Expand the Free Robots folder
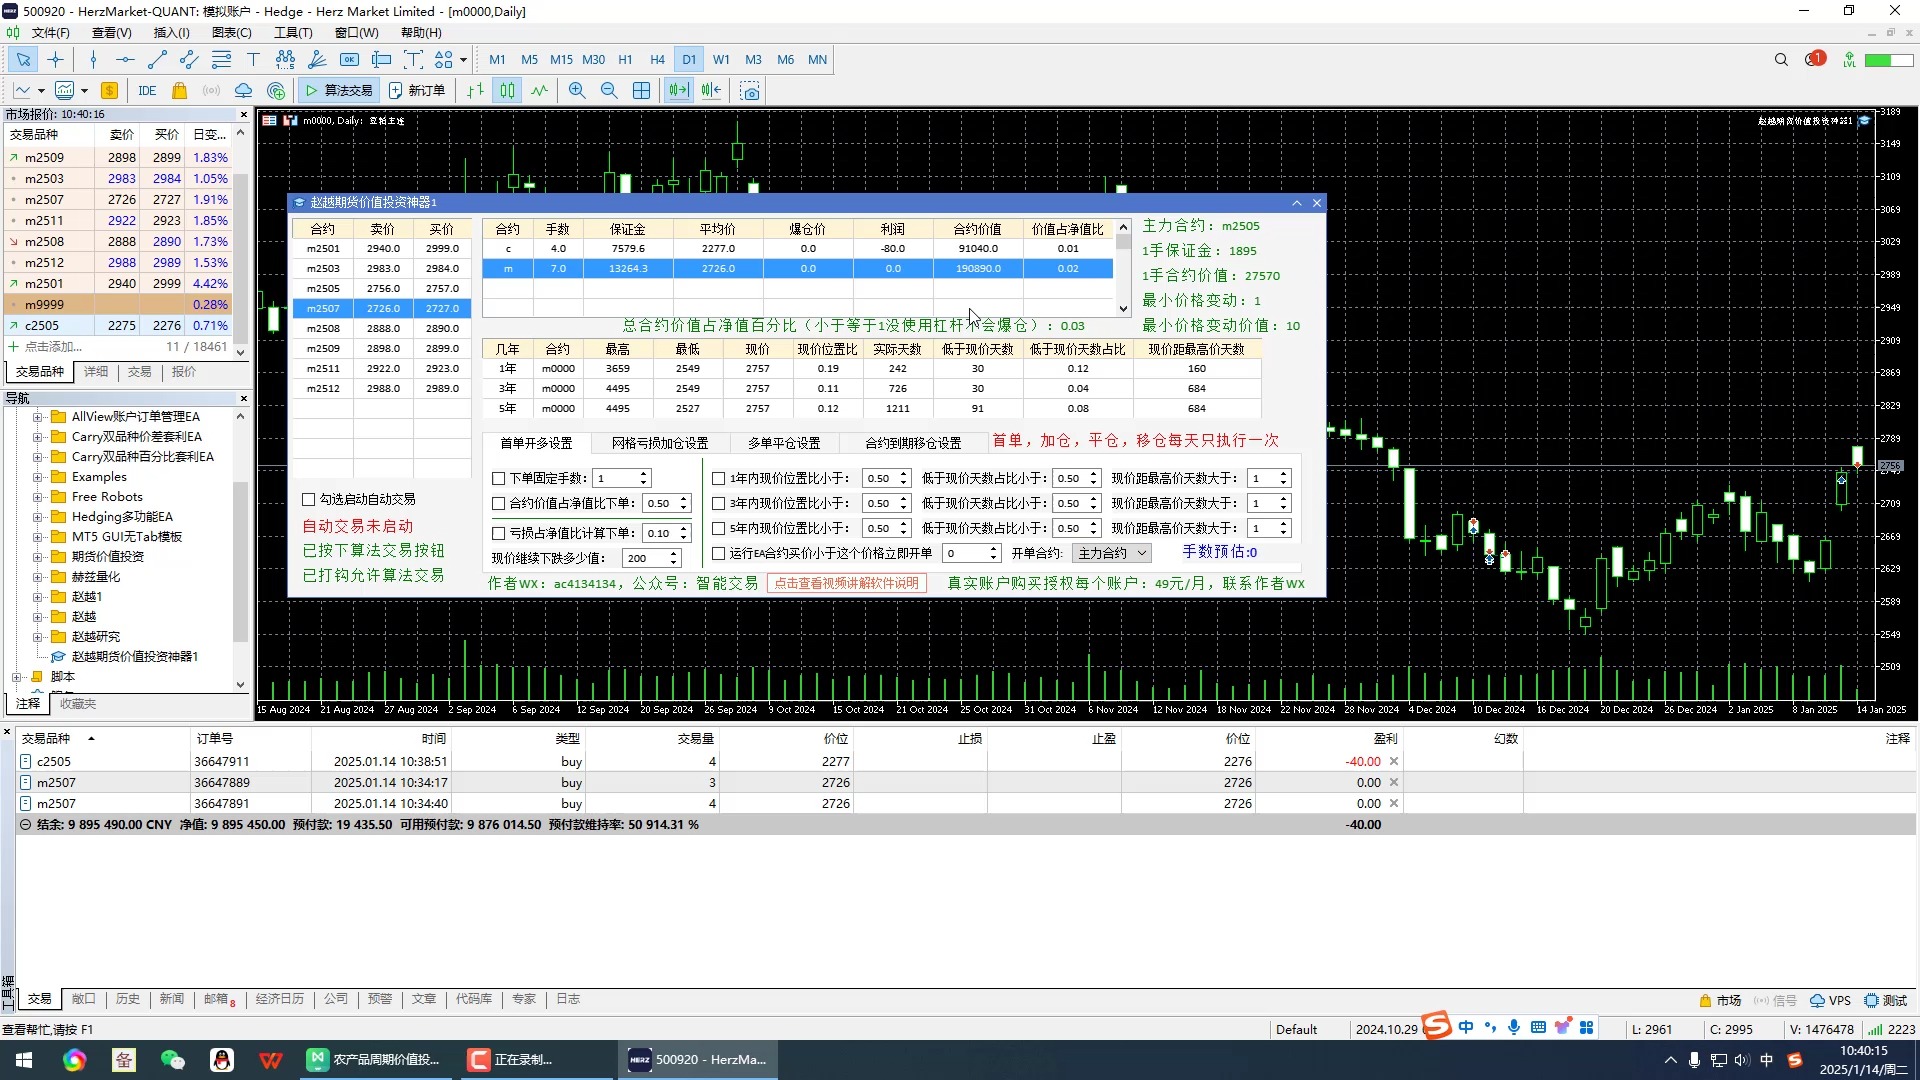Image resolution: width=1920 pixels, height=1080 pixels. (x=37, y=497)
